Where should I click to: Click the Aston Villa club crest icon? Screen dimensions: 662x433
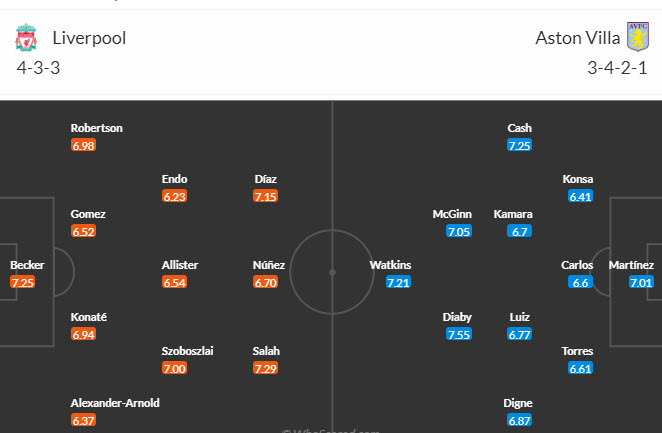(637, 38)
